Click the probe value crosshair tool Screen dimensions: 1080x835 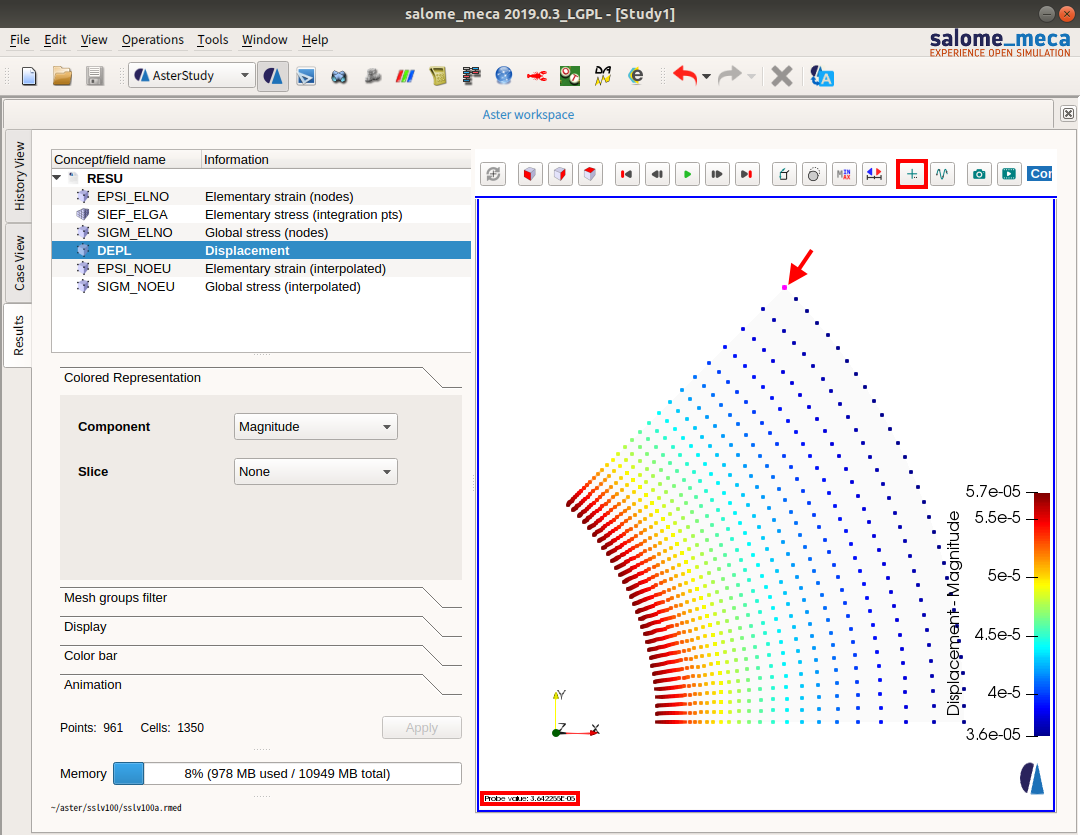pyautogui.click(x=912, y=174)
